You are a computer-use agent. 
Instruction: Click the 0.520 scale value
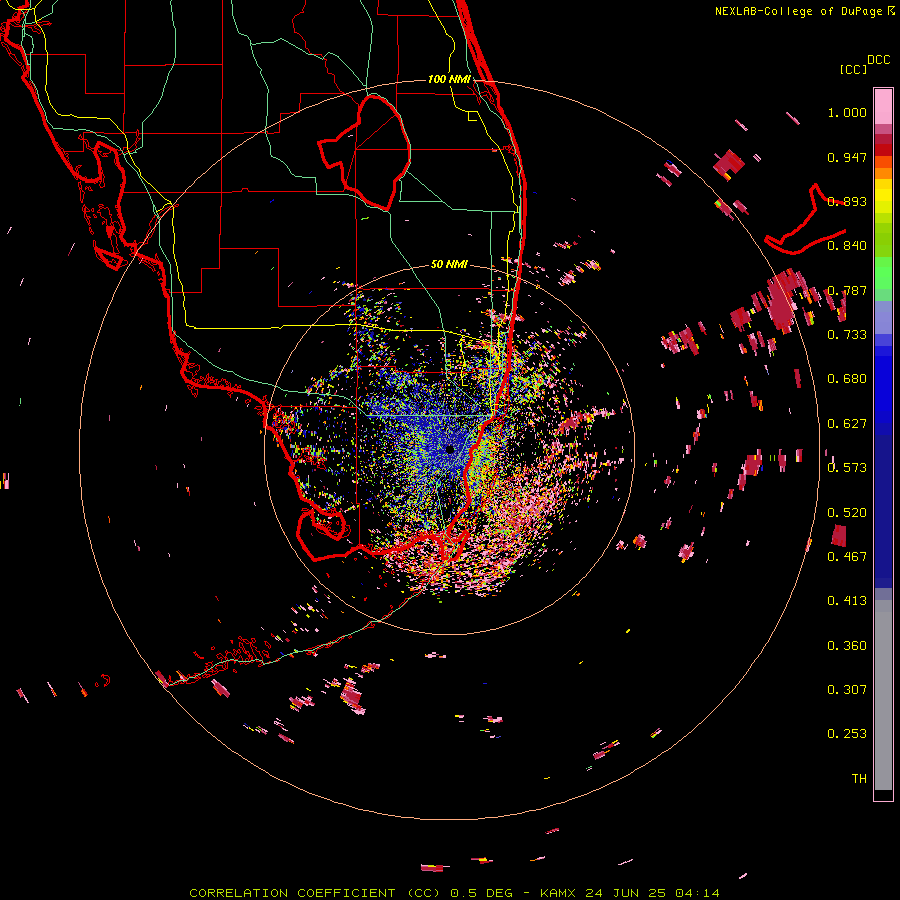point(847,513)
